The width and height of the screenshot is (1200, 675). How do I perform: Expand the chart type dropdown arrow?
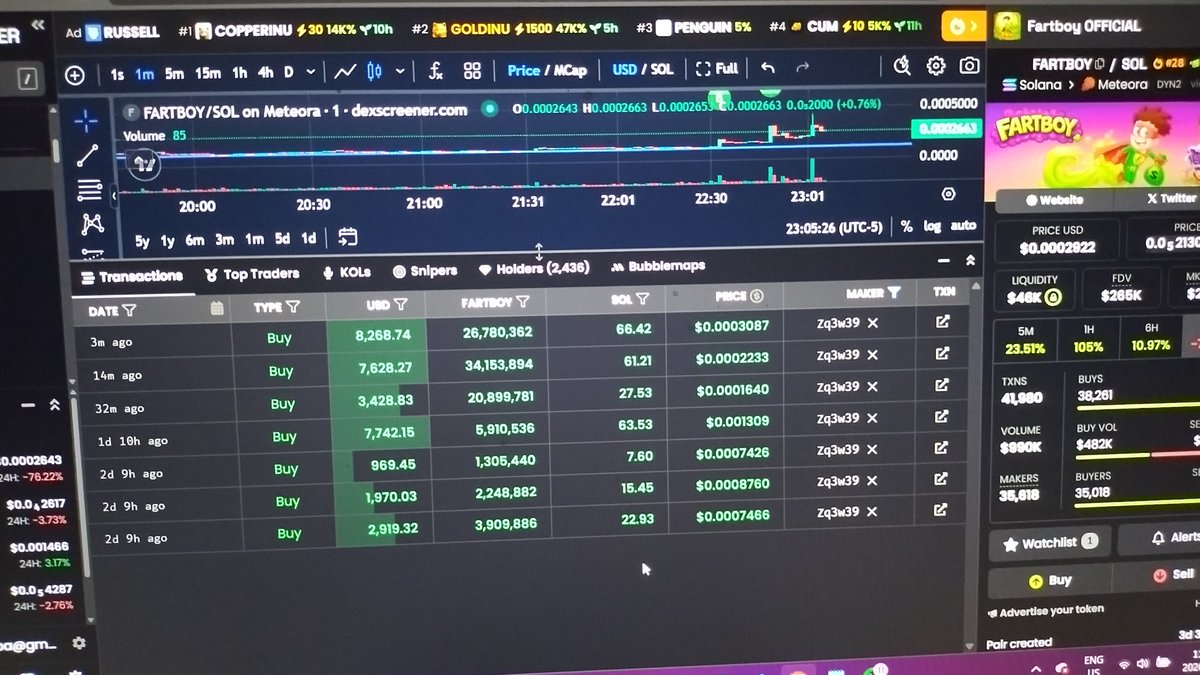pyautogui.click(x=400, y=71)
